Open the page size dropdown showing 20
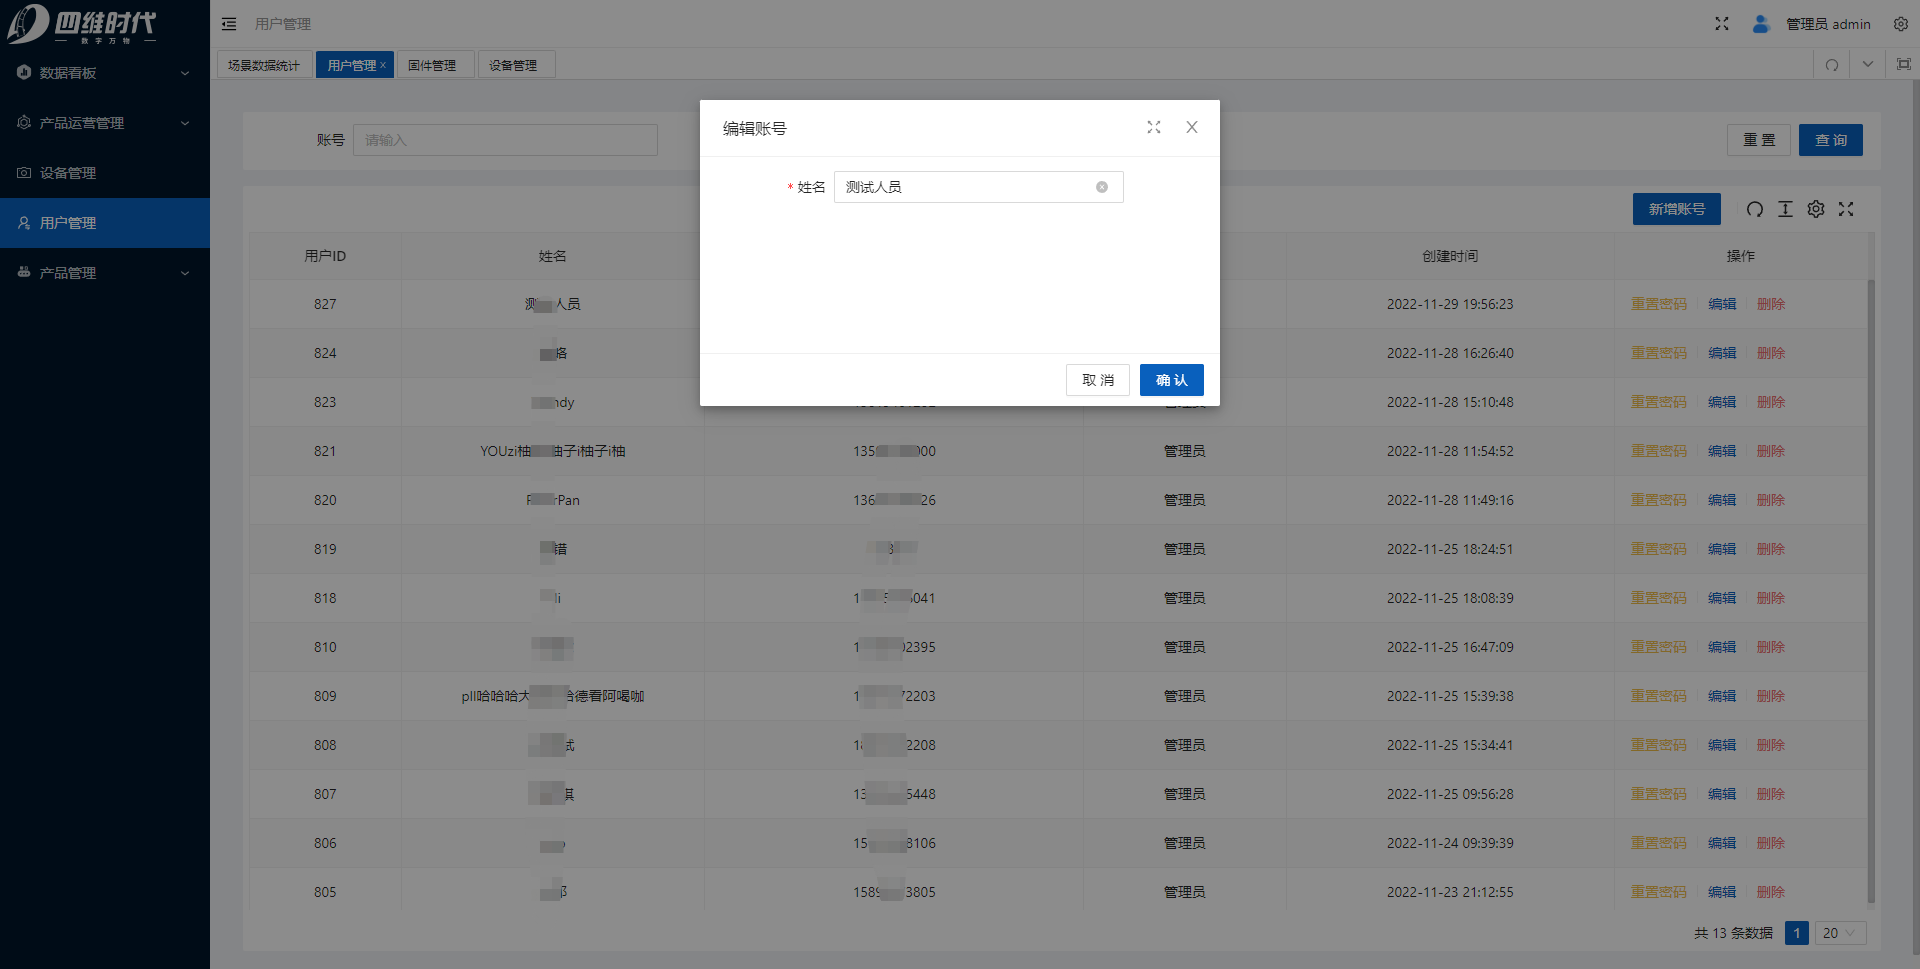 [1839, 933]
